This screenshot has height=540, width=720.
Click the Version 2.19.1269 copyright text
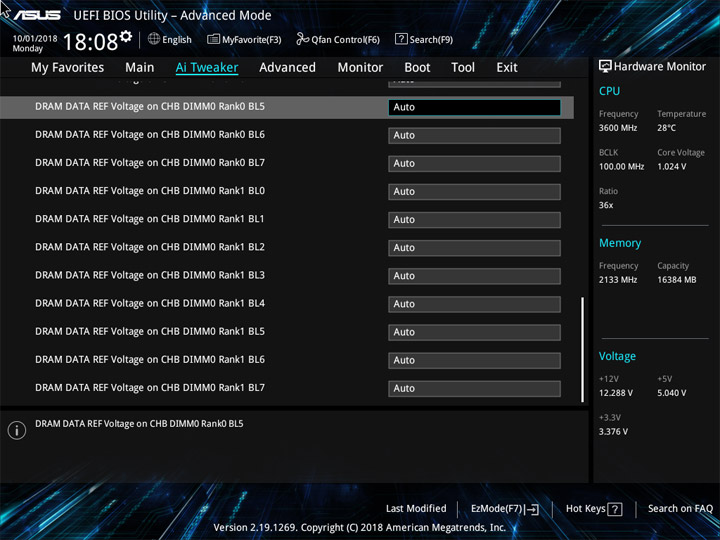(x=360, y=527)
